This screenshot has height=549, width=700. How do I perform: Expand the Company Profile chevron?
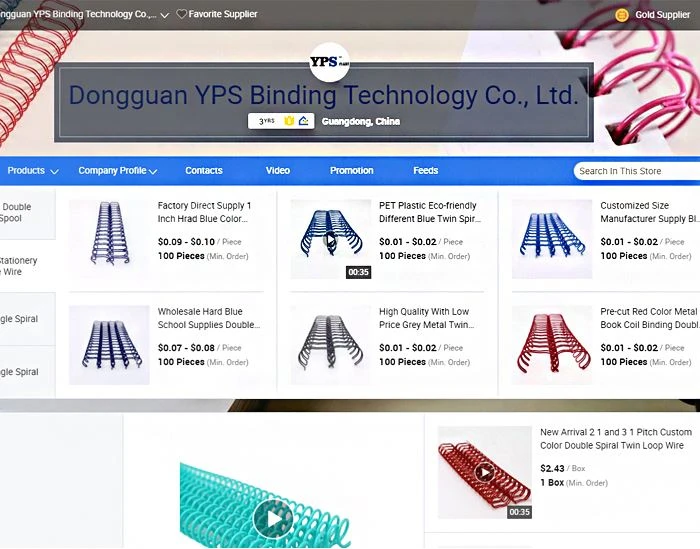[x=153, y=171]
